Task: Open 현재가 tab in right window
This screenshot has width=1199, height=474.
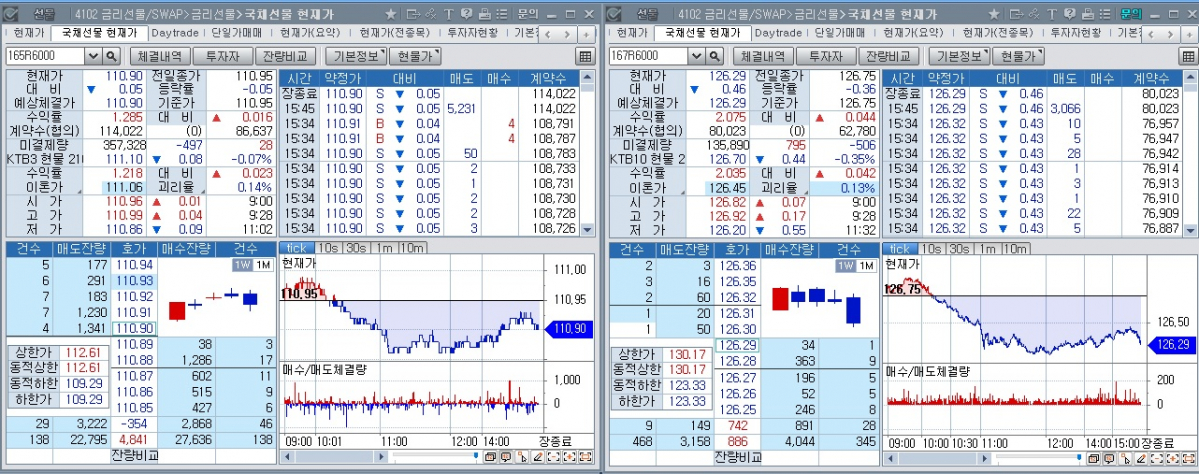Action: pyautogui.click(x=632, y=33)
